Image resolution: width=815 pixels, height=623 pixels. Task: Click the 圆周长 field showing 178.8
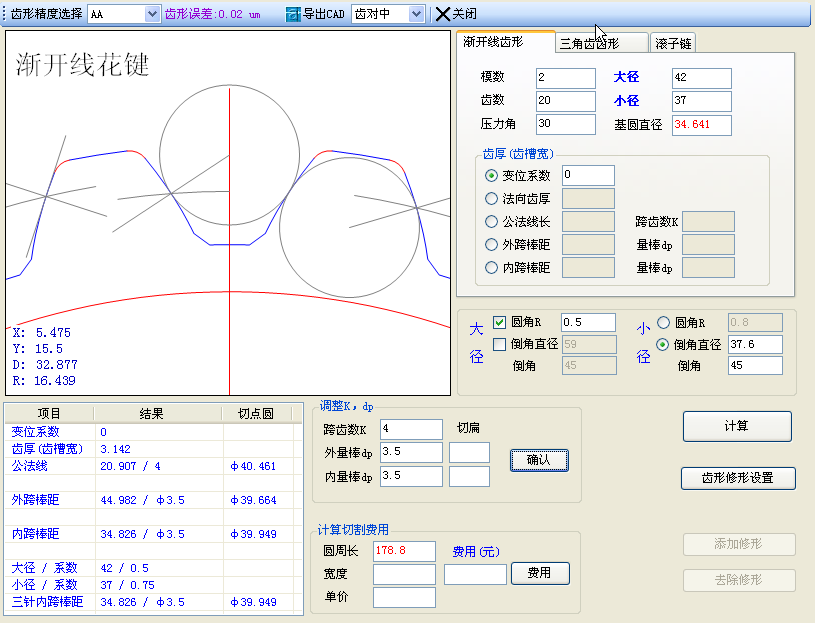click(404, 551)
